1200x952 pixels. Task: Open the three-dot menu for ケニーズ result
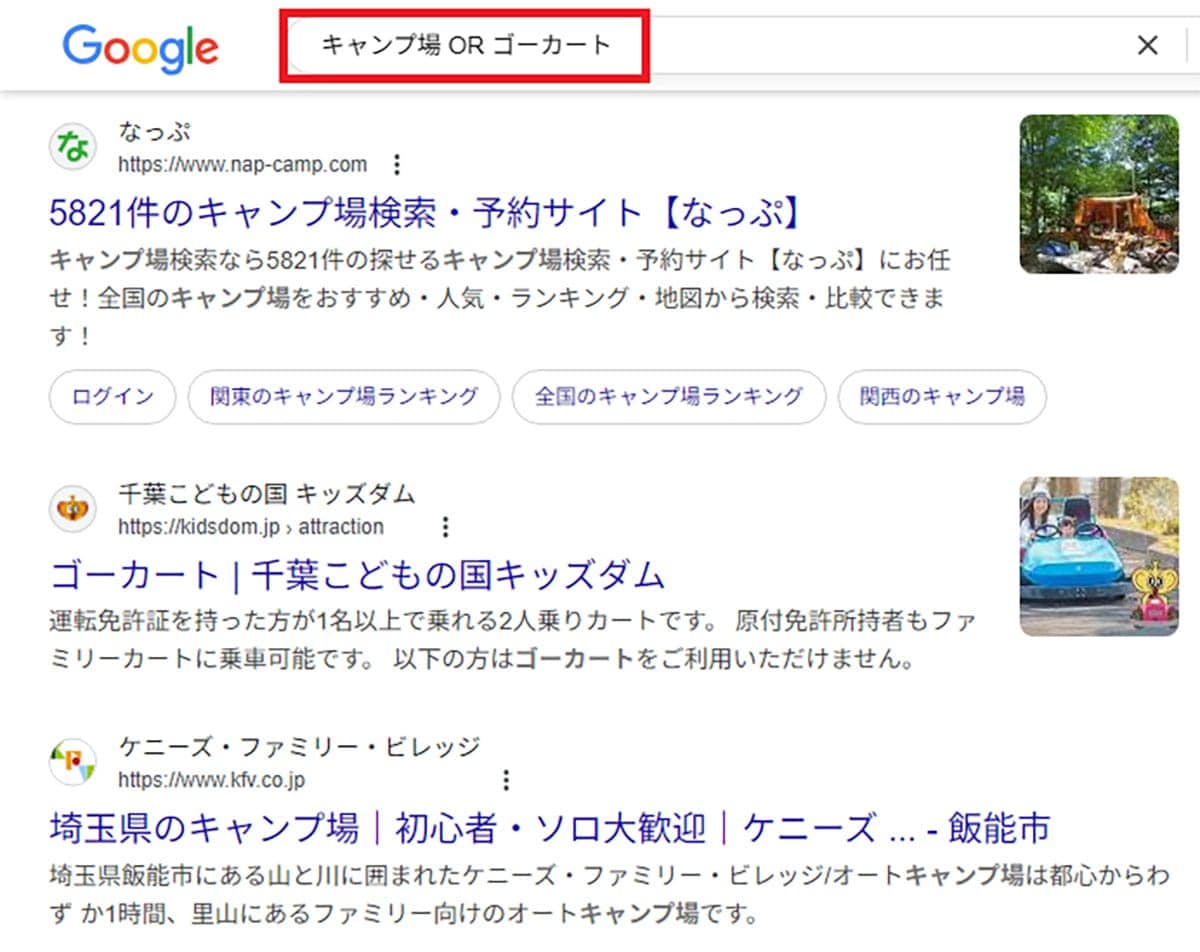click(507, 780)
